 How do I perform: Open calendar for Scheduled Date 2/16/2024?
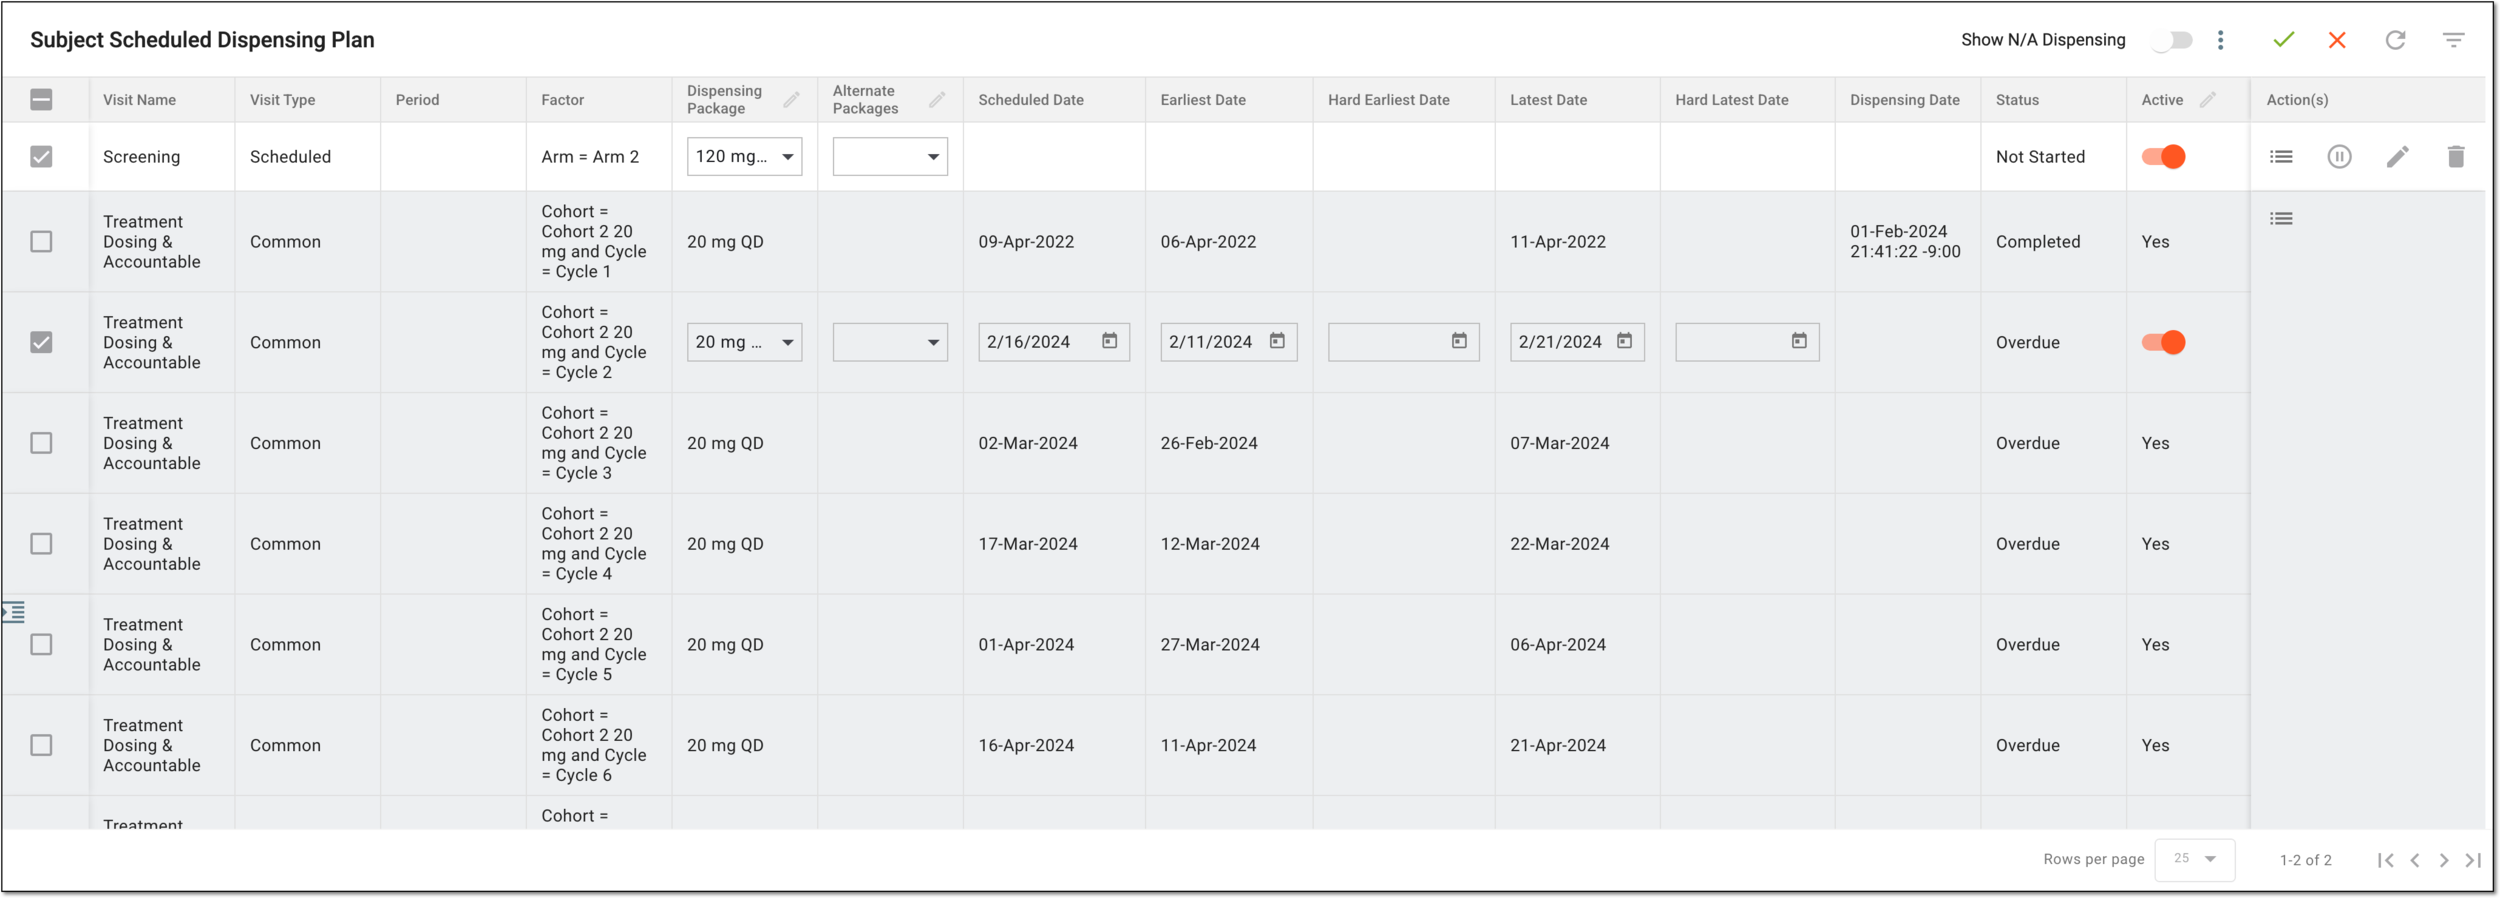1109,341
